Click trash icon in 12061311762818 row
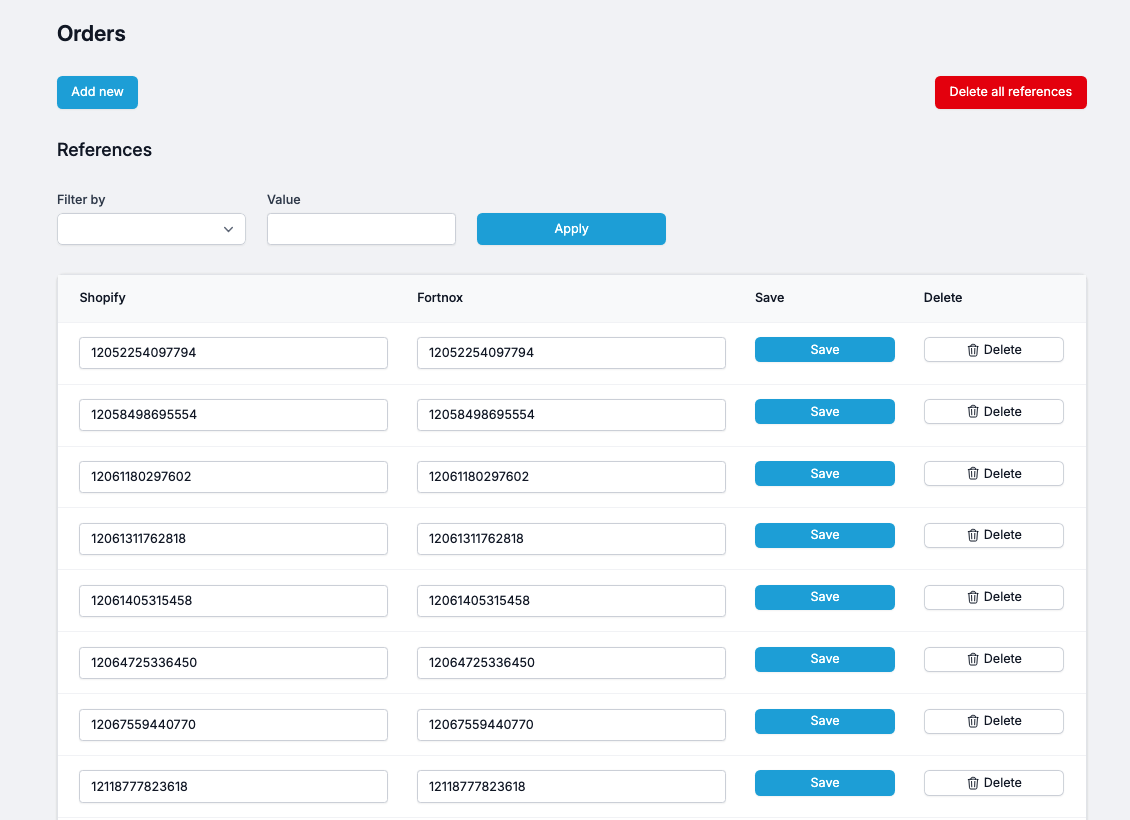 [972, 535]
